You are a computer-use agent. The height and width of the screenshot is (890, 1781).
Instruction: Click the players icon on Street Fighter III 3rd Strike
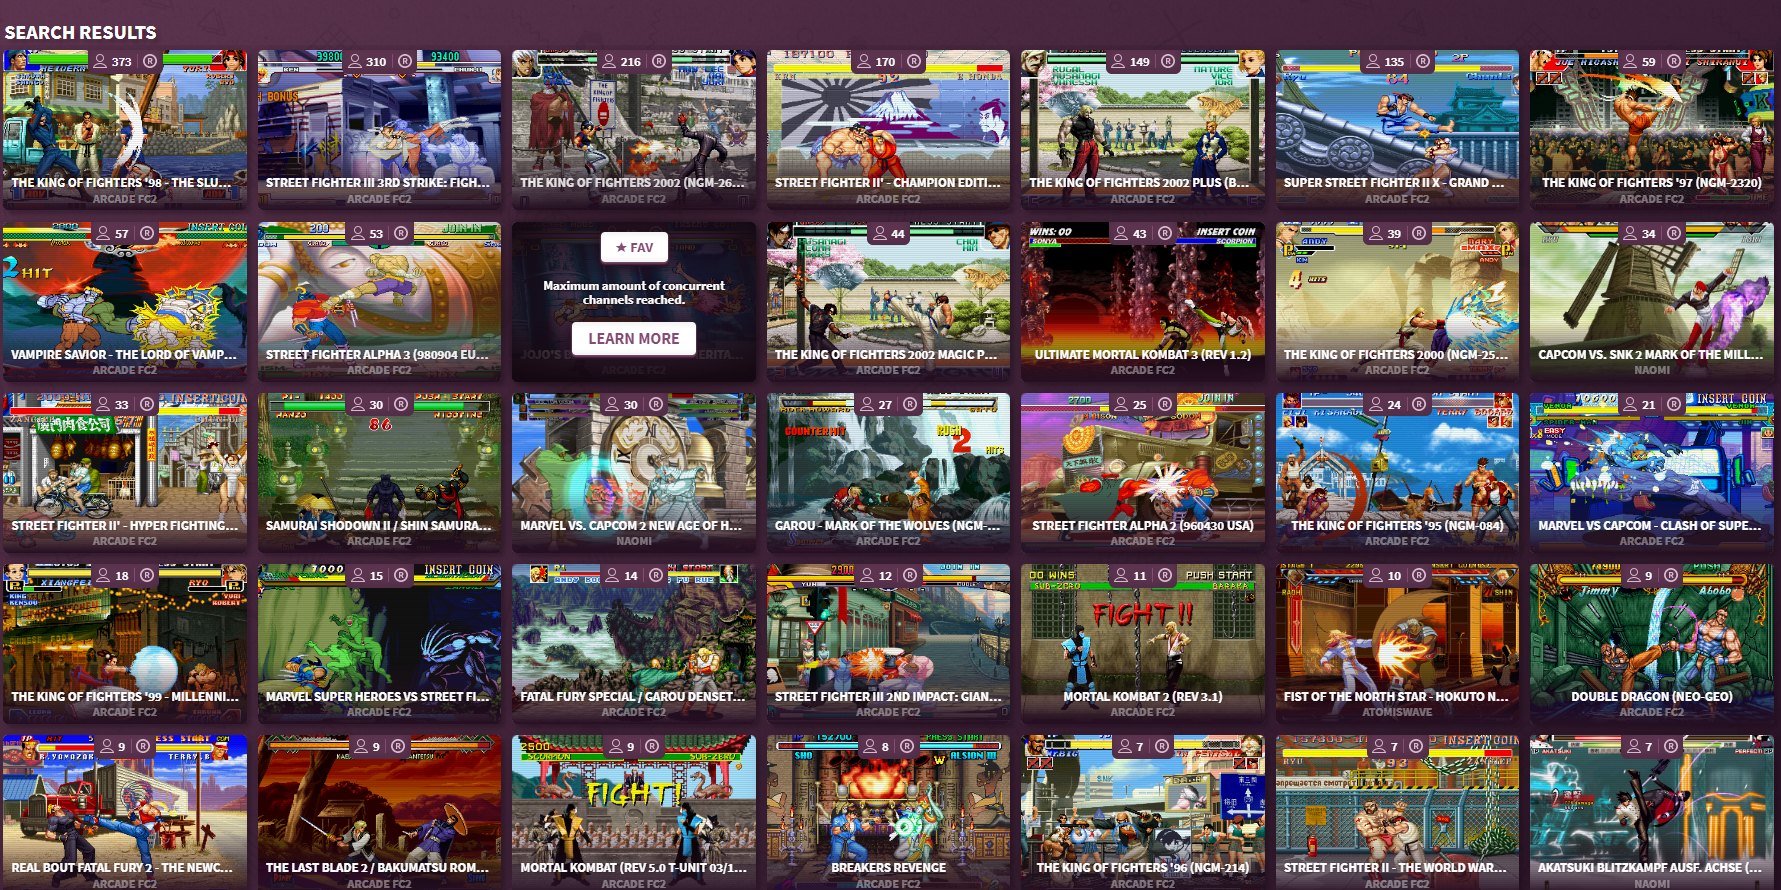point(355,61)
